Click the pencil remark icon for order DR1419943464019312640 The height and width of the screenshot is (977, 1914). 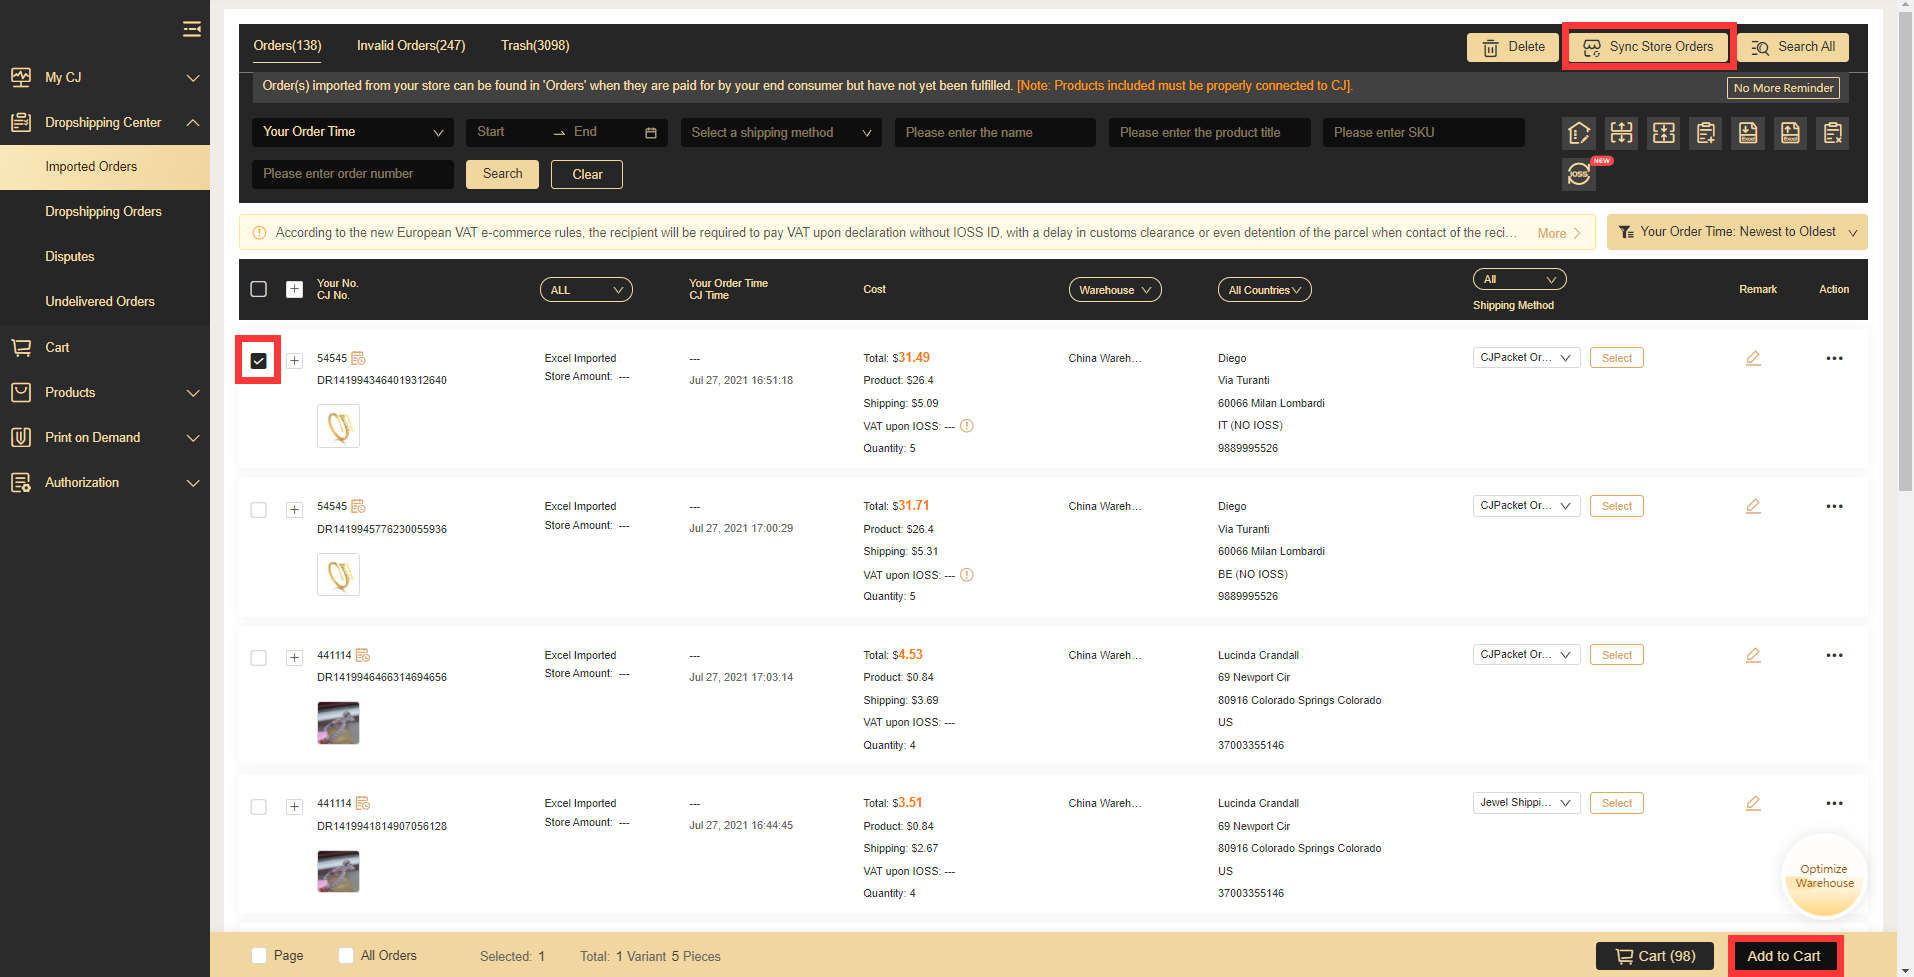(1753, 358)
